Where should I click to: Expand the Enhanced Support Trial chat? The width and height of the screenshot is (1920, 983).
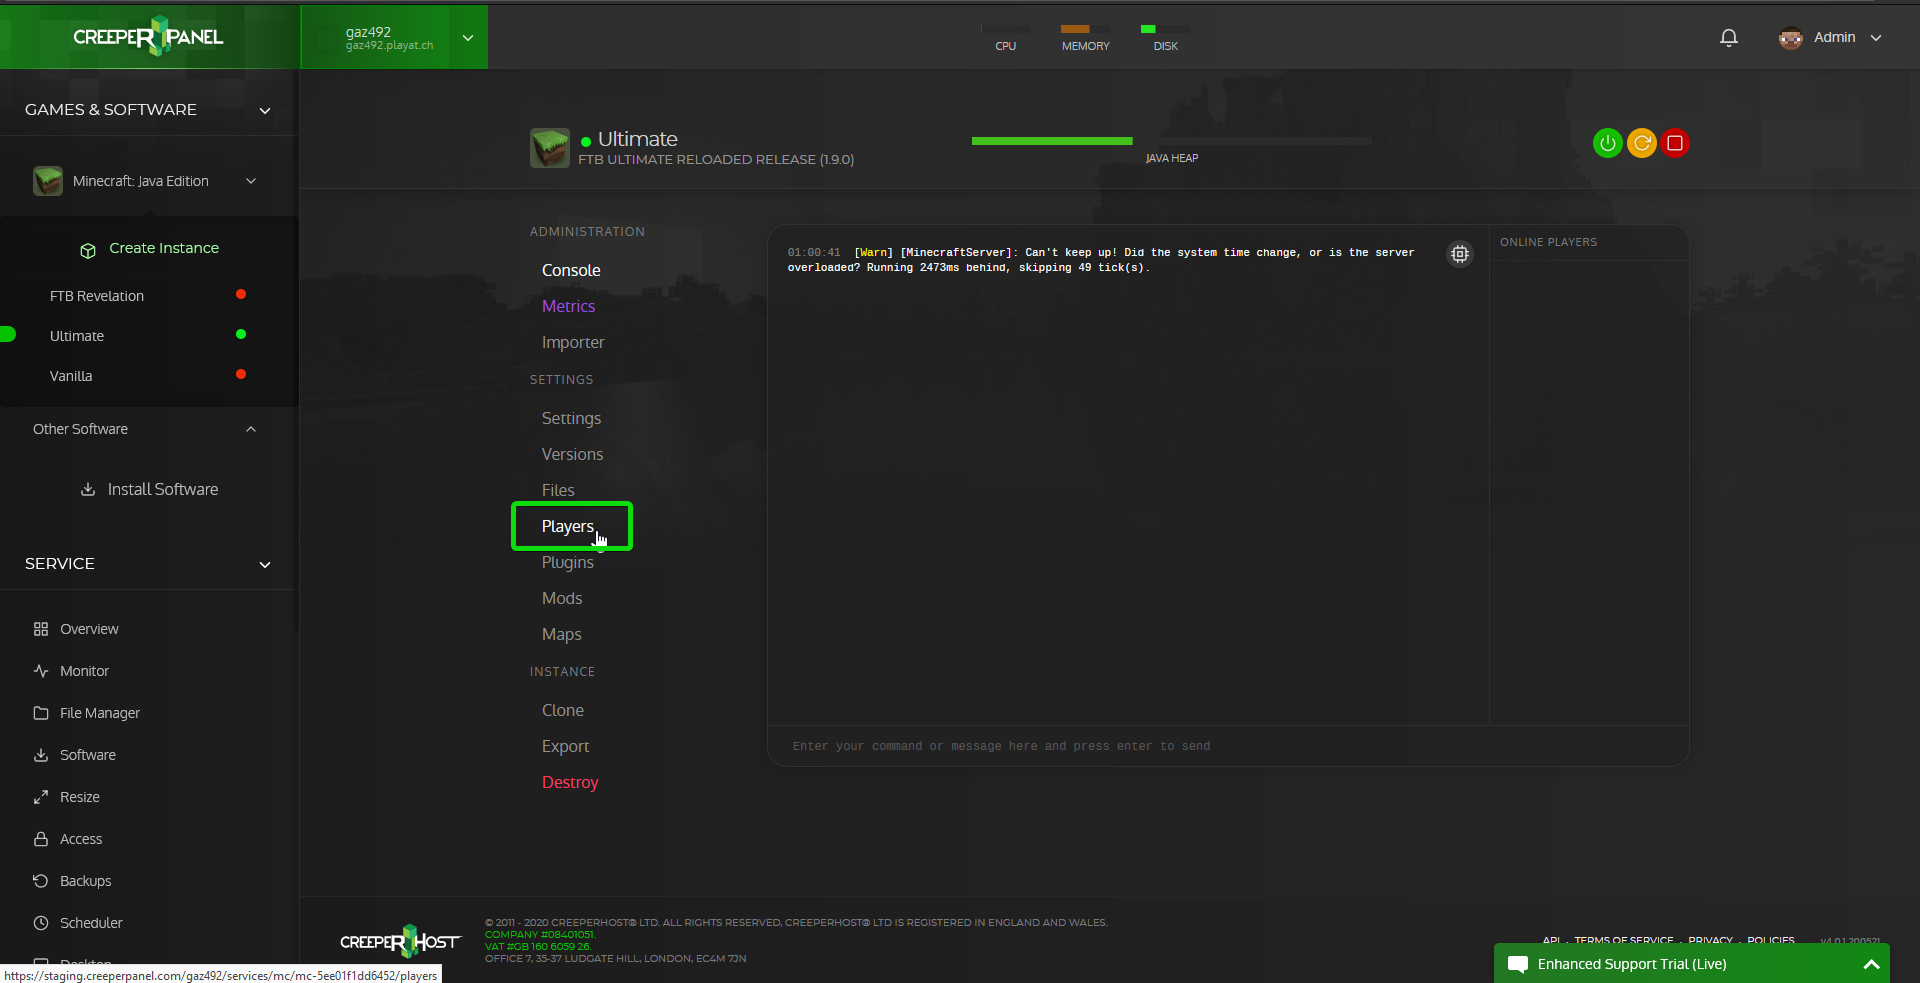(1871, 965)
